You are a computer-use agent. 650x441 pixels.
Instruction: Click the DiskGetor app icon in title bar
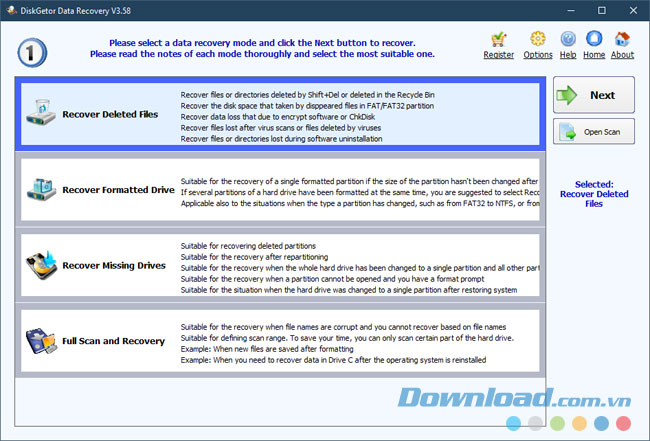(11, 10)
